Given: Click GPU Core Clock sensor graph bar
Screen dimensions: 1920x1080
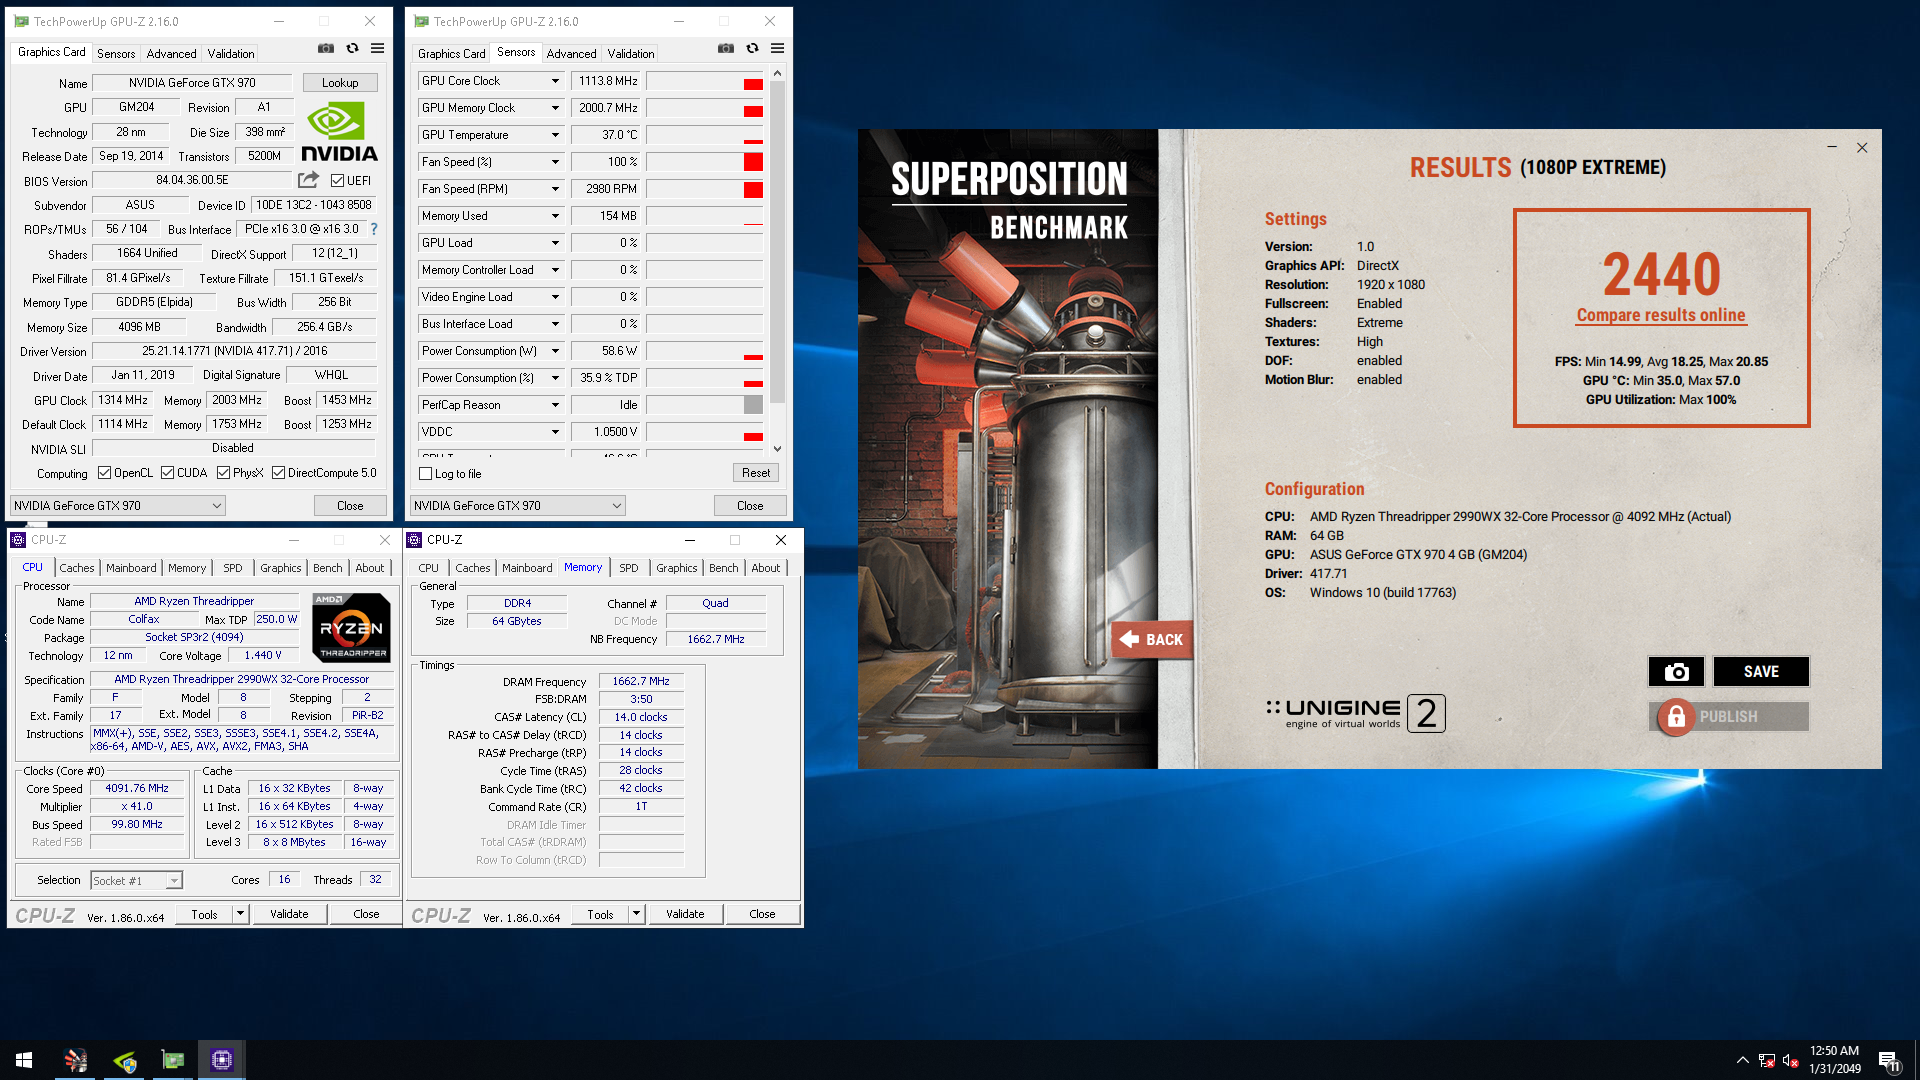Looking at the screenshot, I should [x=705, y=81].
